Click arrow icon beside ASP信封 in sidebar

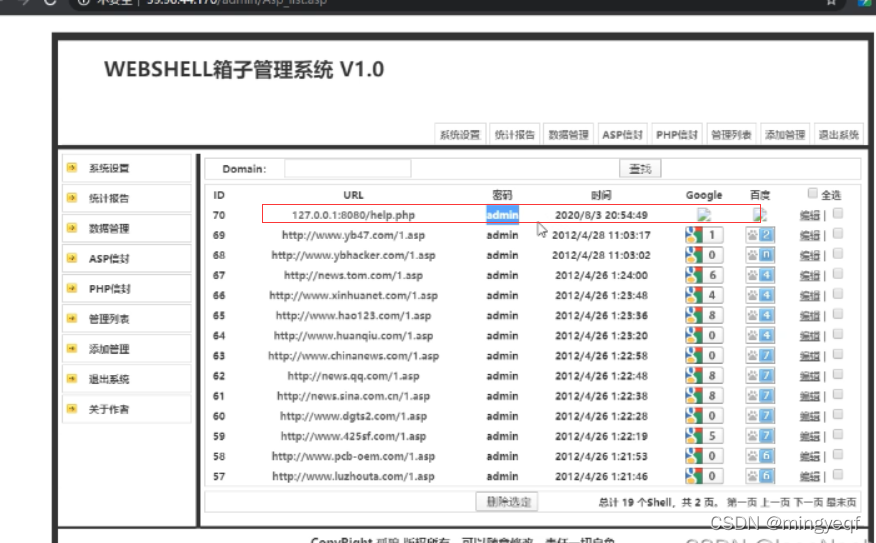tap(72, 258)
